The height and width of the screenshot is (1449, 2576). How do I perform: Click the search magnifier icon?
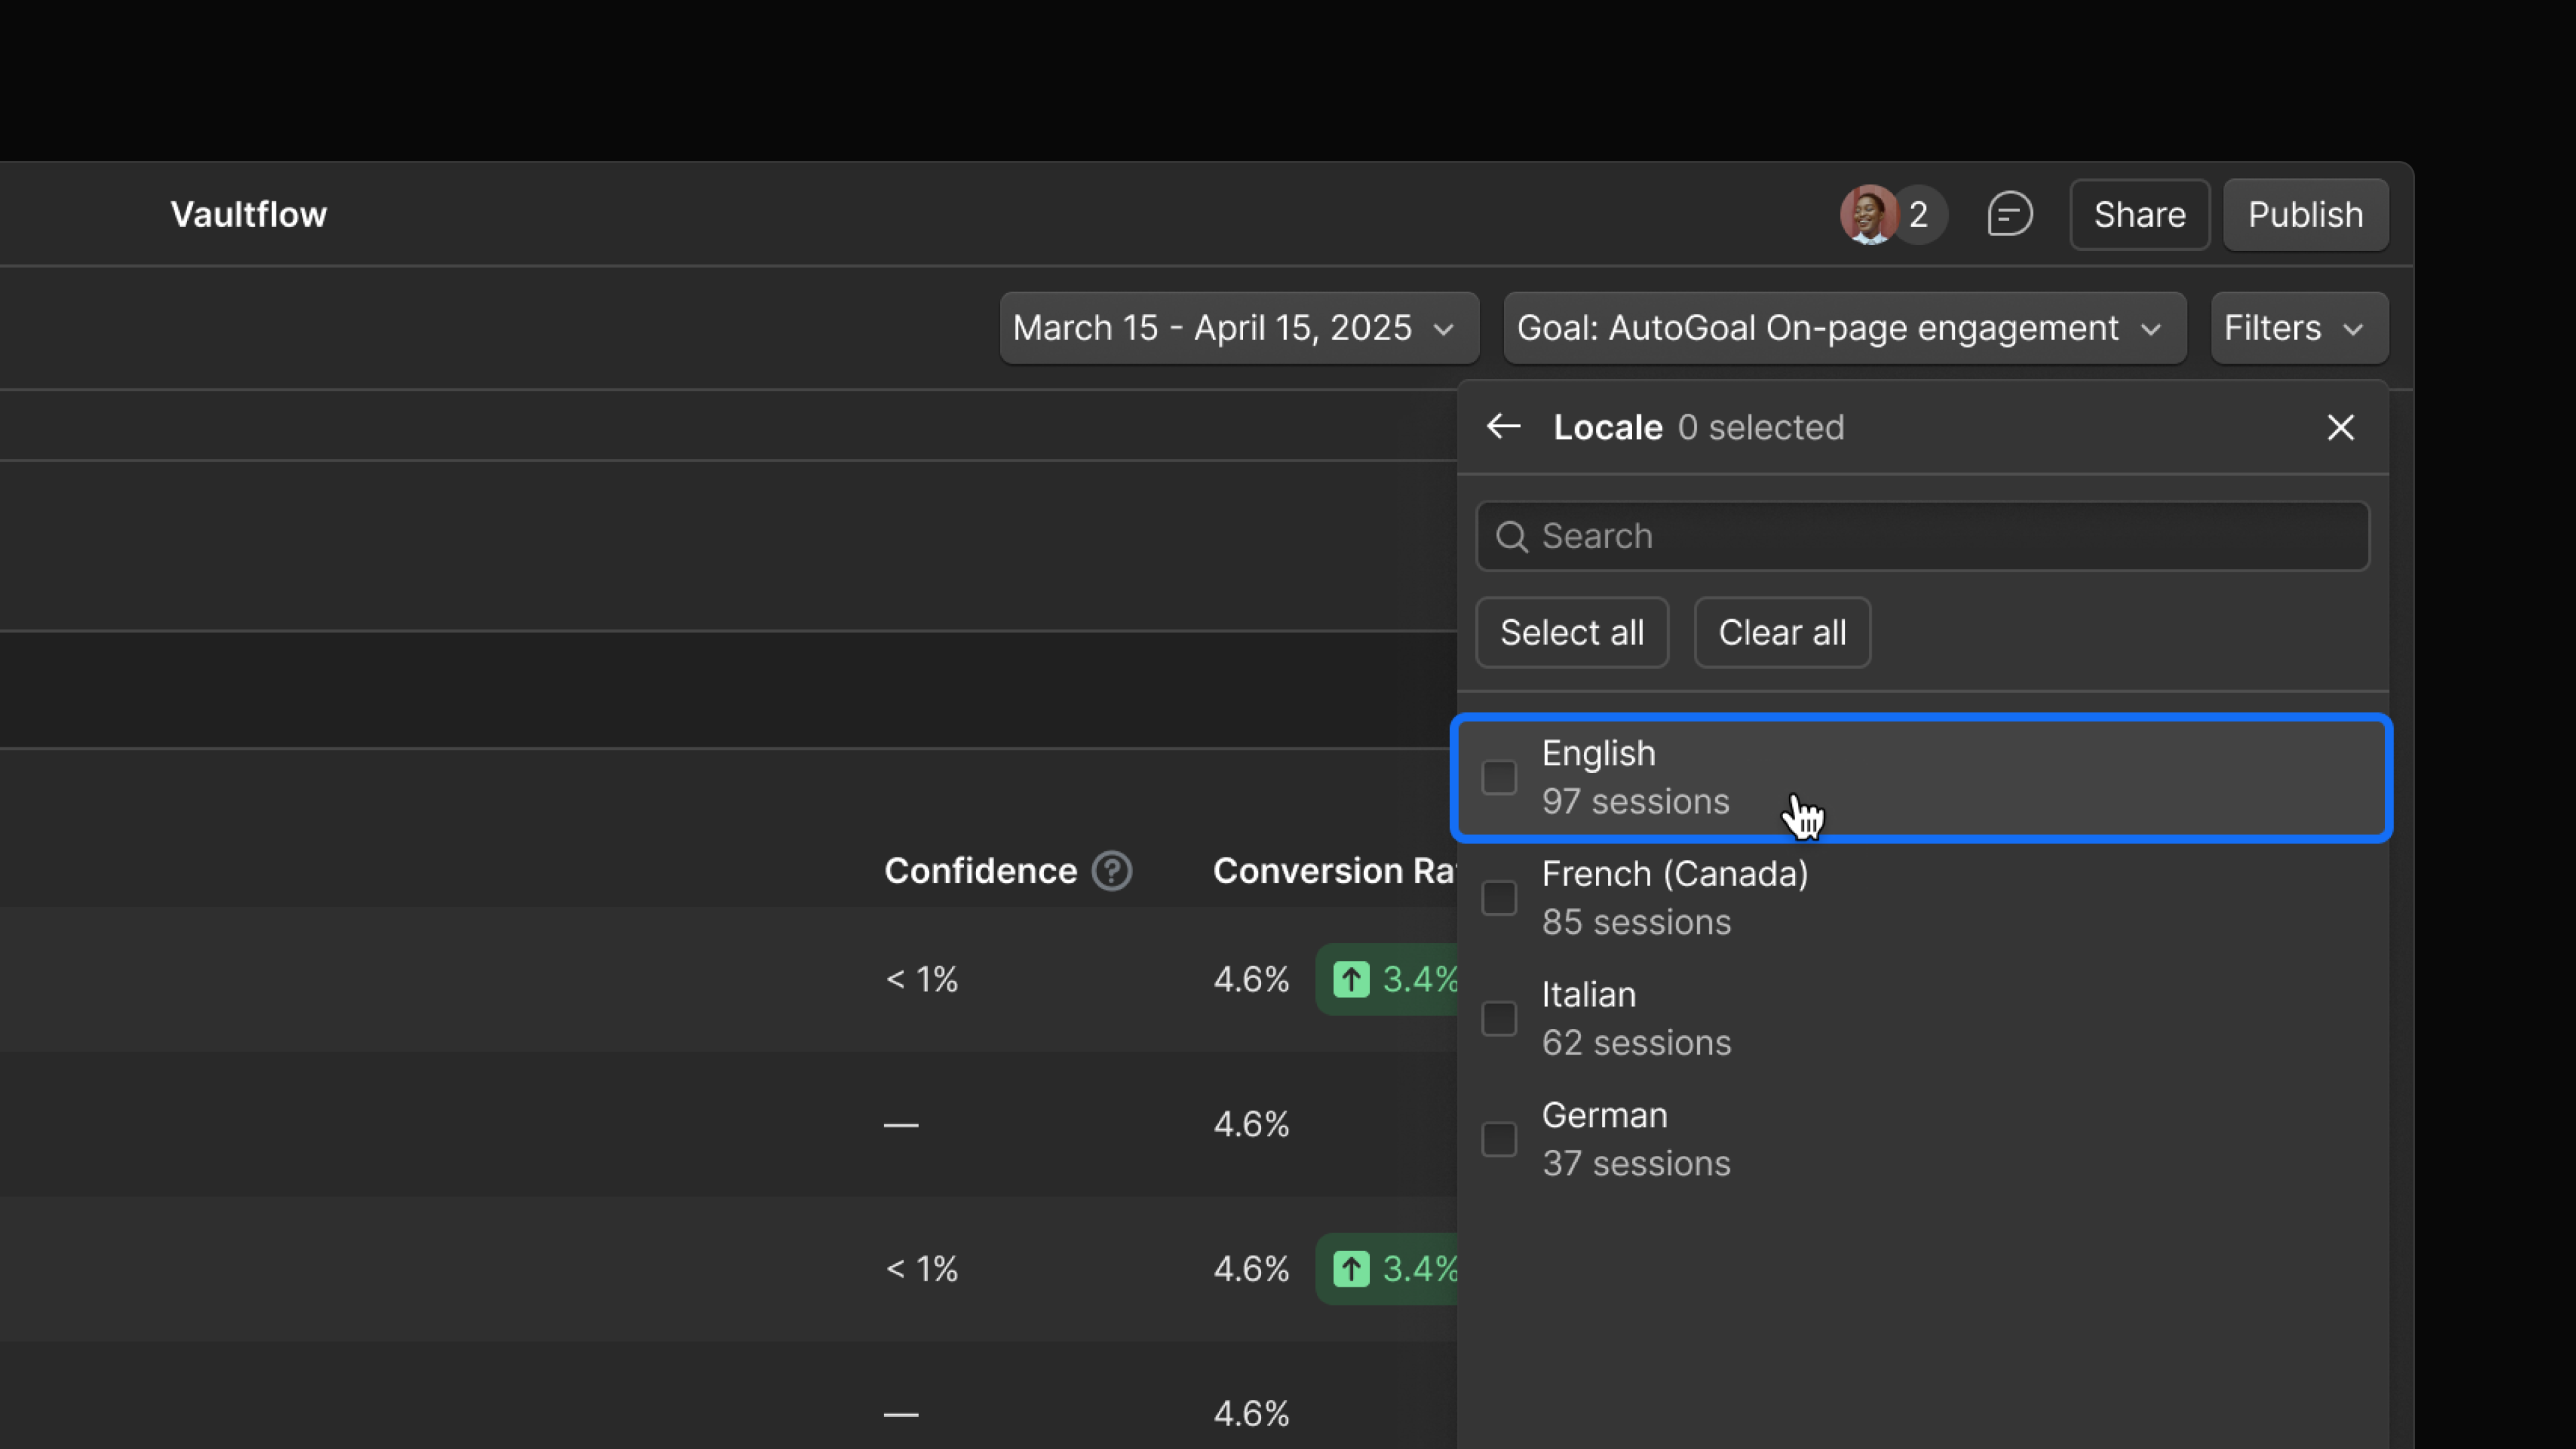(x=1511, y=536)
